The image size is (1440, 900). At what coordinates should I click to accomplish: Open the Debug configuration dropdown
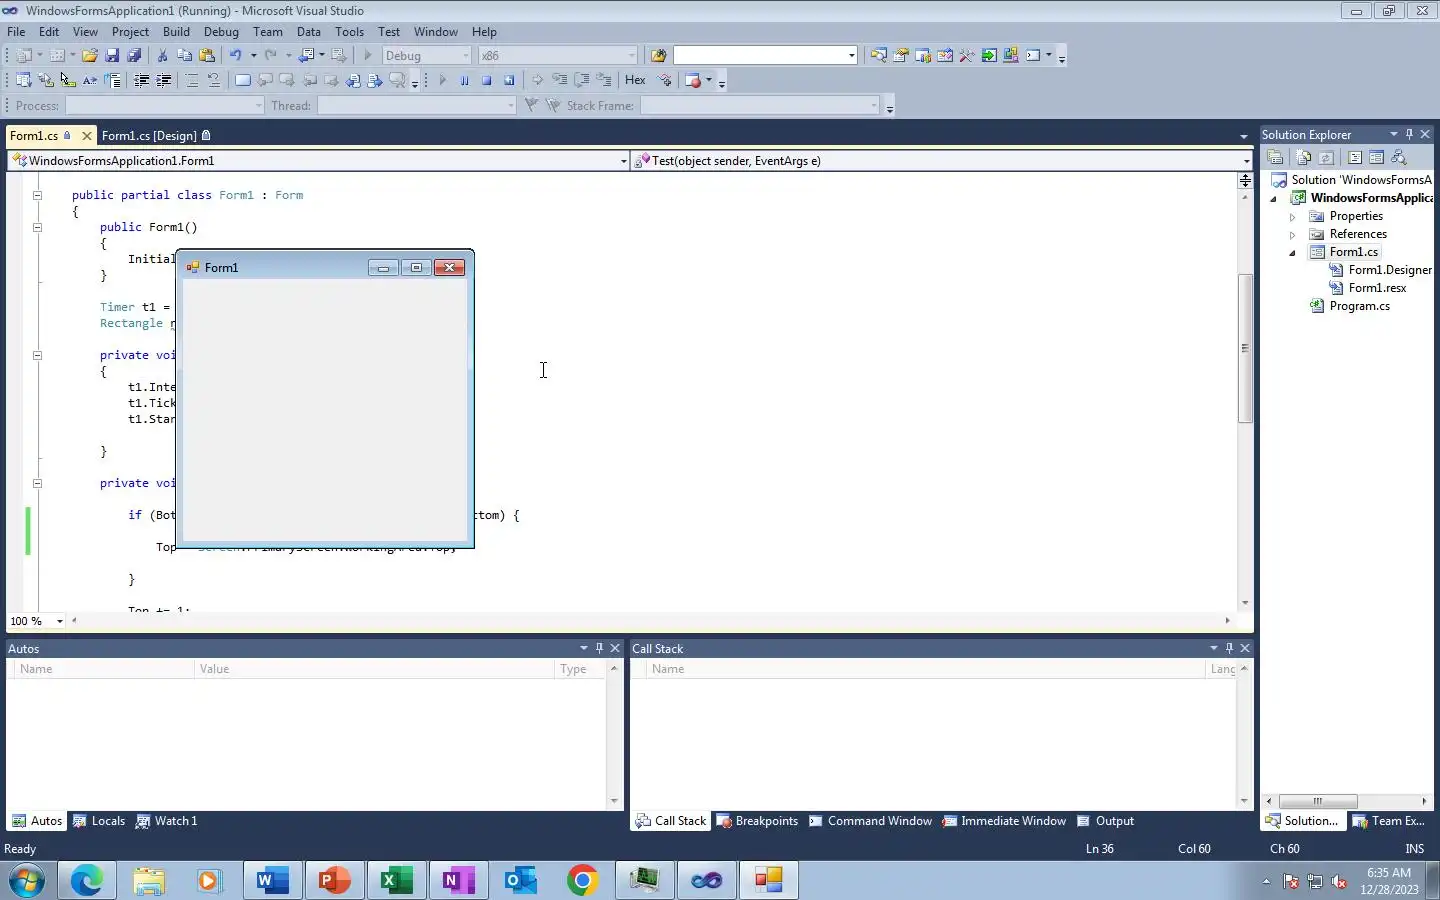coord(465,56)
